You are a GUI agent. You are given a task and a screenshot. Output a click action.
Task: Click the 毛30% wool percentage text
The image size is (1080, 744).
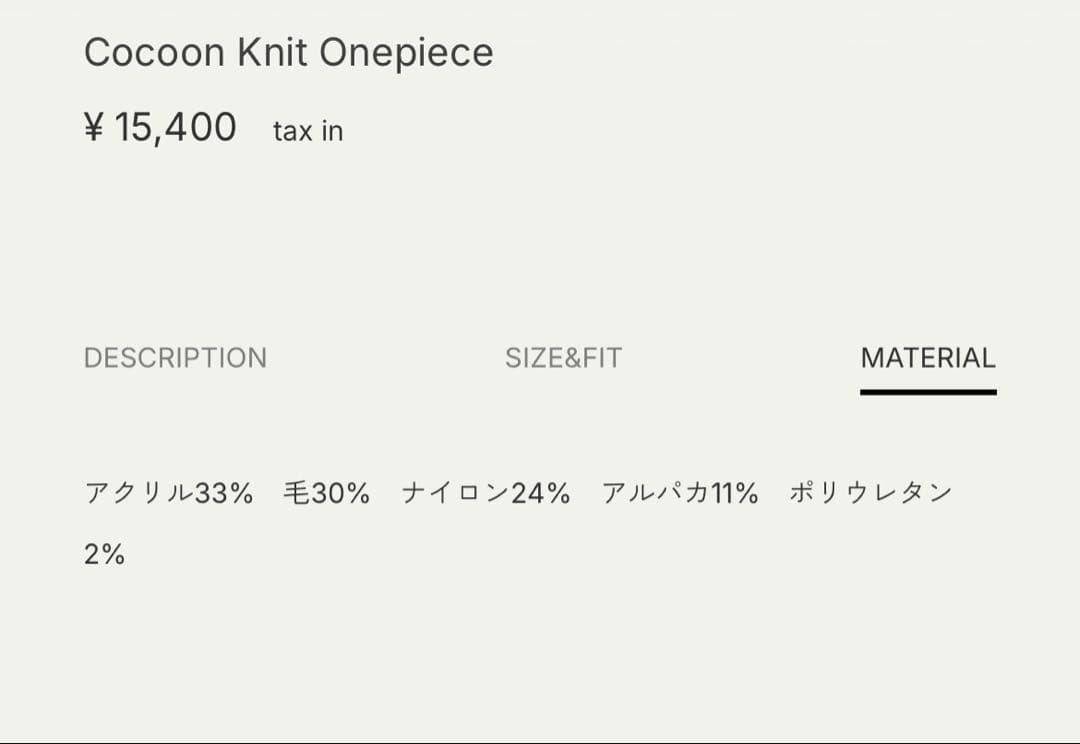click(x=327, y=491)
